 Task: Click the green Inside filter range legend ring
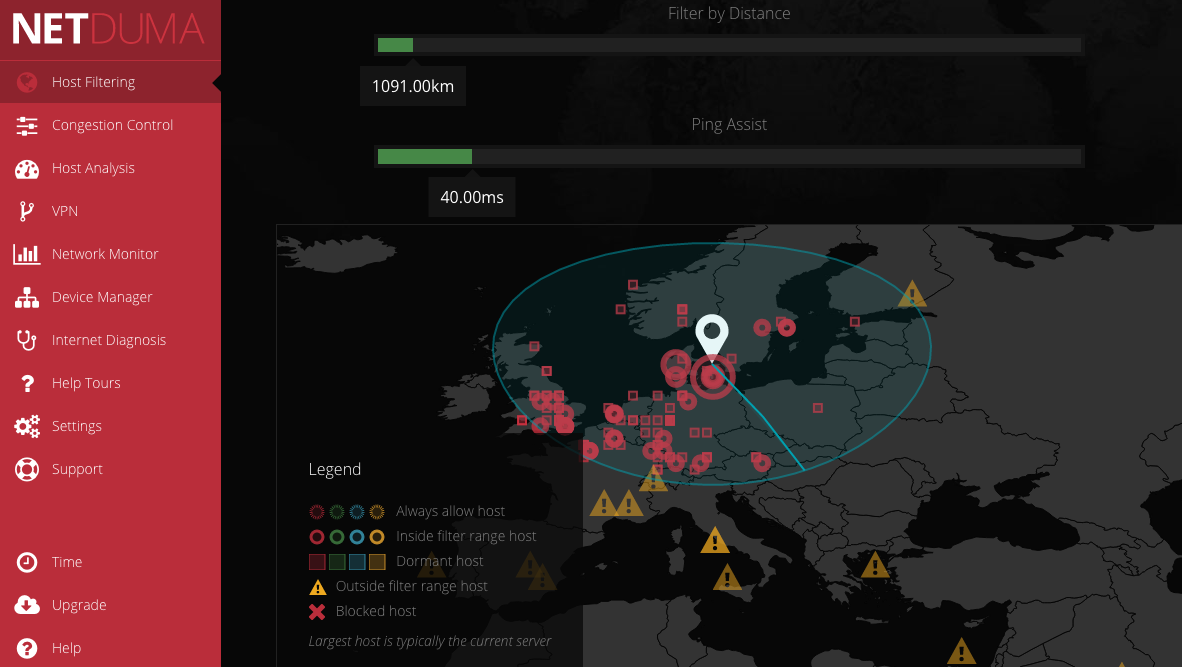coord(337,537)
